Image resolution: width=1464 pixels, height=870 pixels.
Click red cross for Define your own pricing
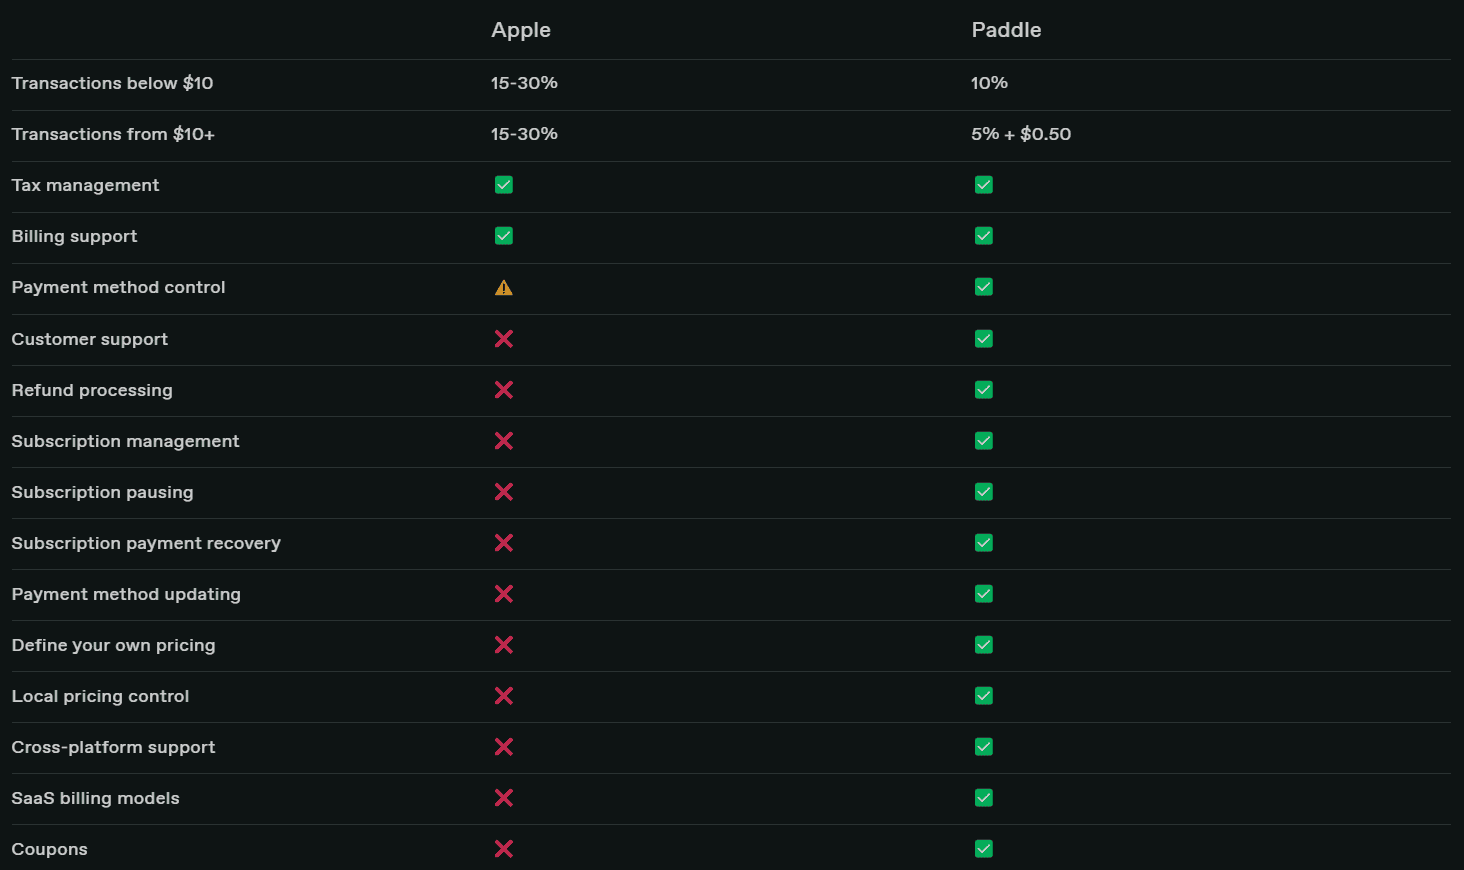pyautogui.click(x=504, y=645)
